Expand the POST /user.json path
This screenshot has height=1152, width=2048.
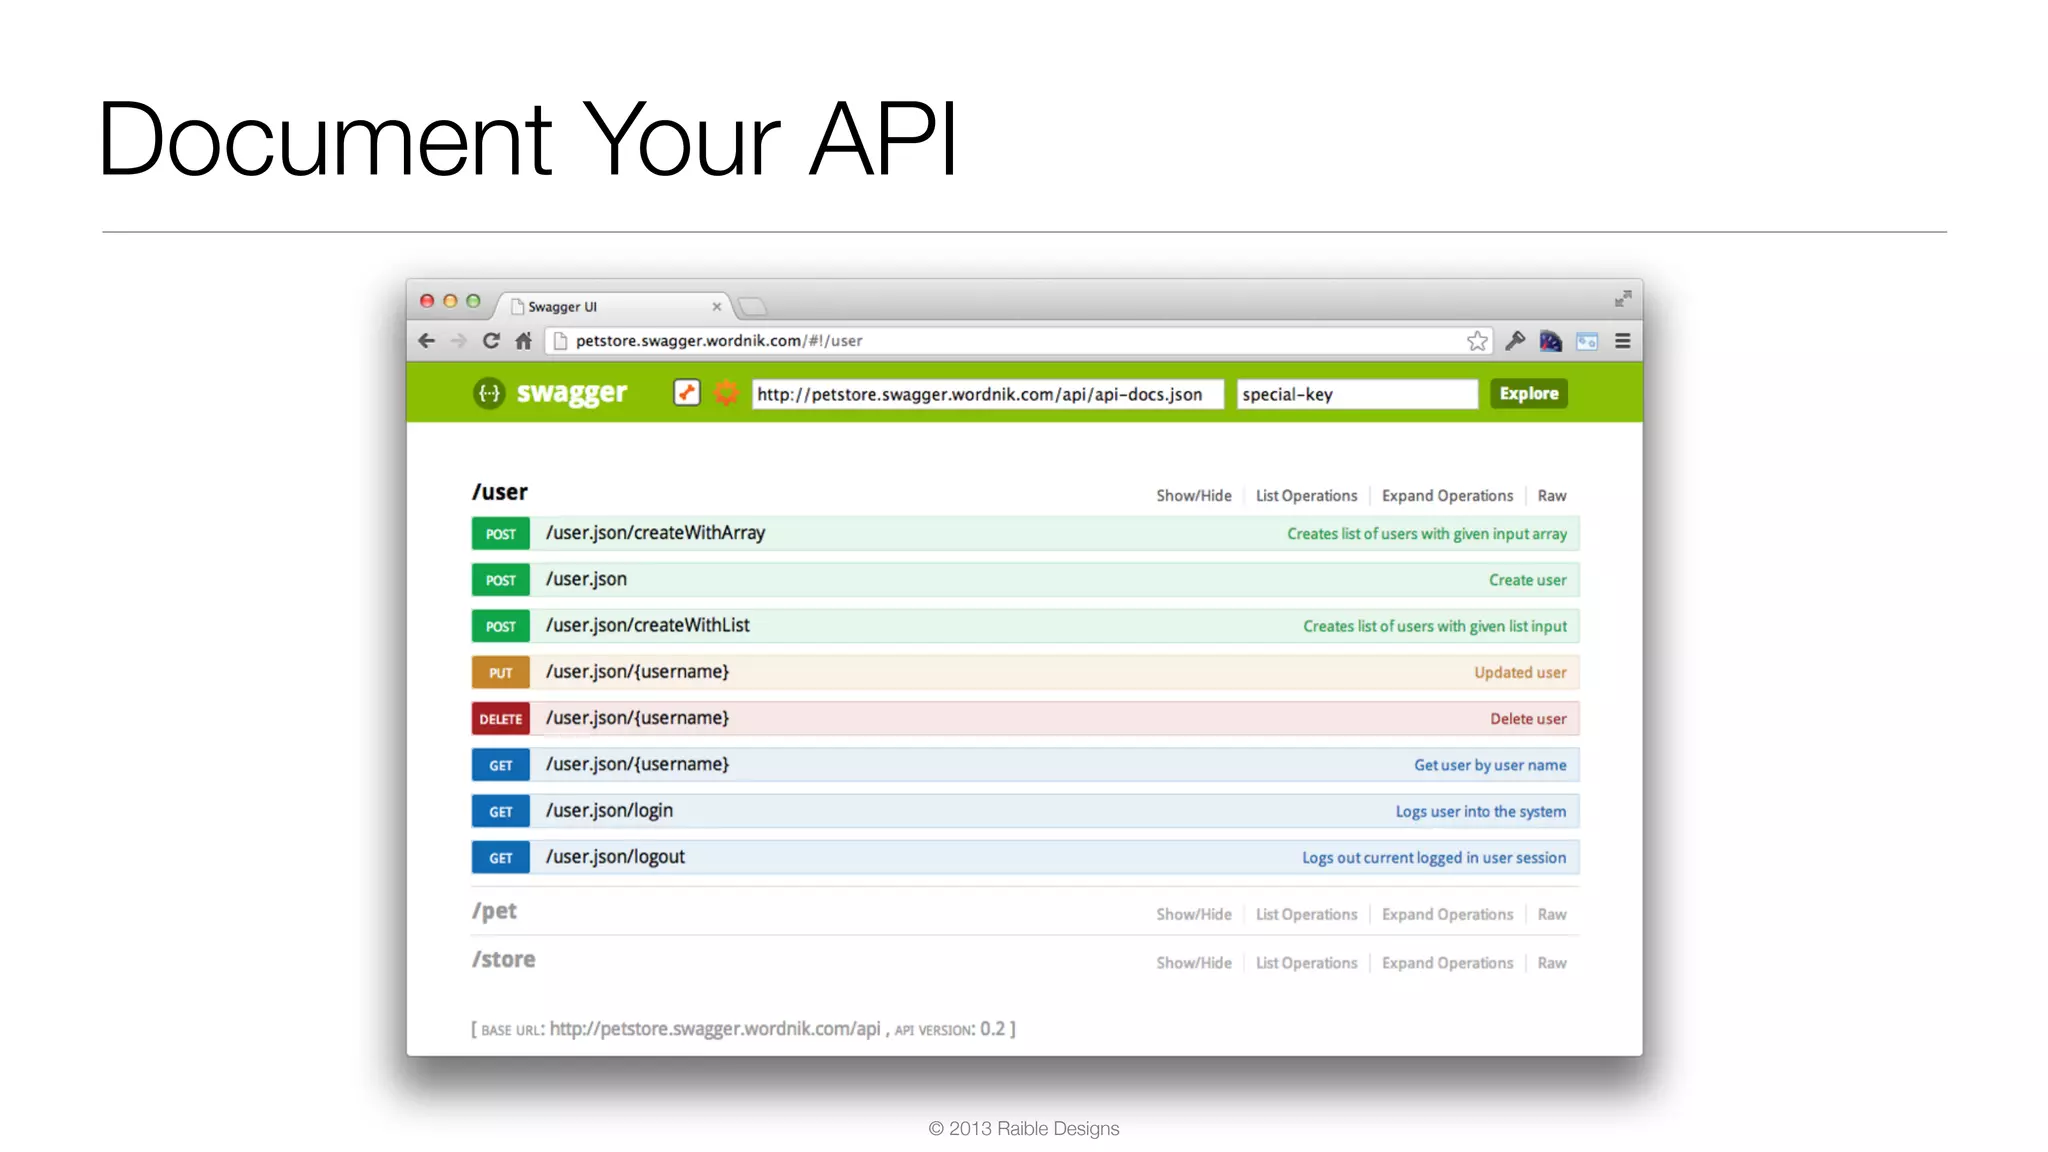(x=586, y=579)
